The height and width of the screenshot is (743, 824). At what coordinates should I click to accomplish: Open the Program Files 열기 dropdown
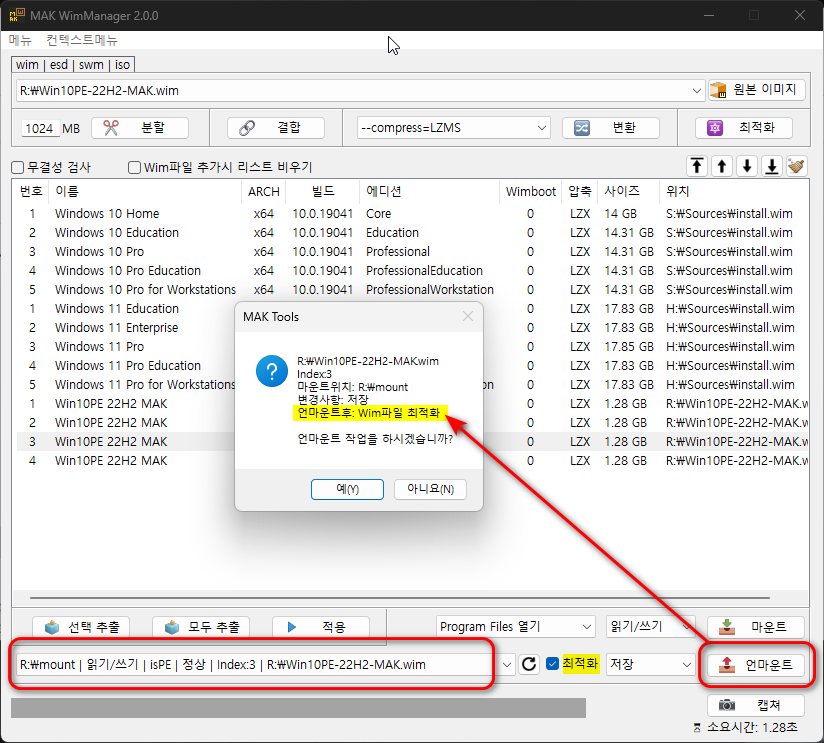(x=587, y=626)
